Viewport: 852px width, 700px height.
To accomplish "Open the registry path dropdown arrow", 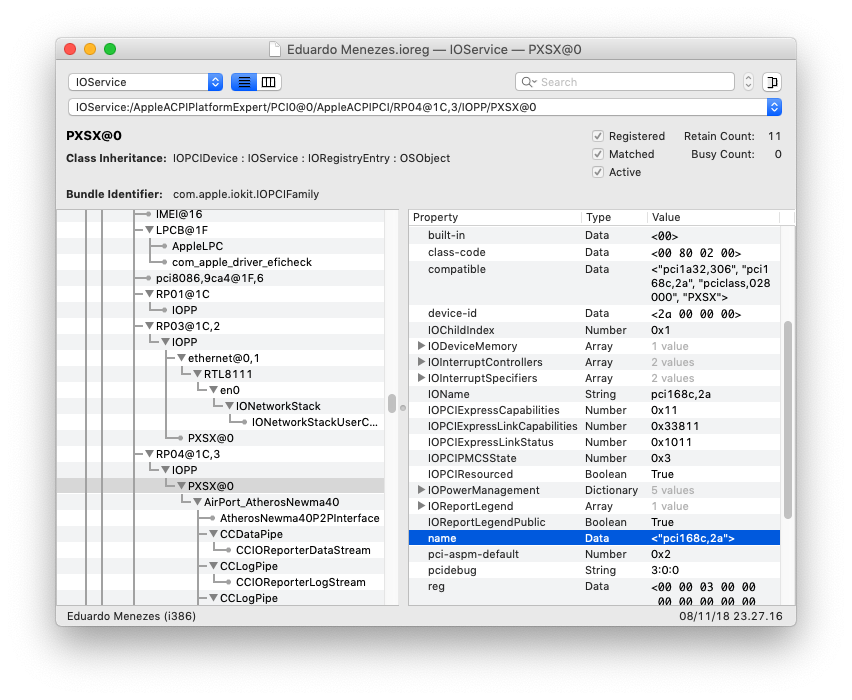I will tap(774, 107).
